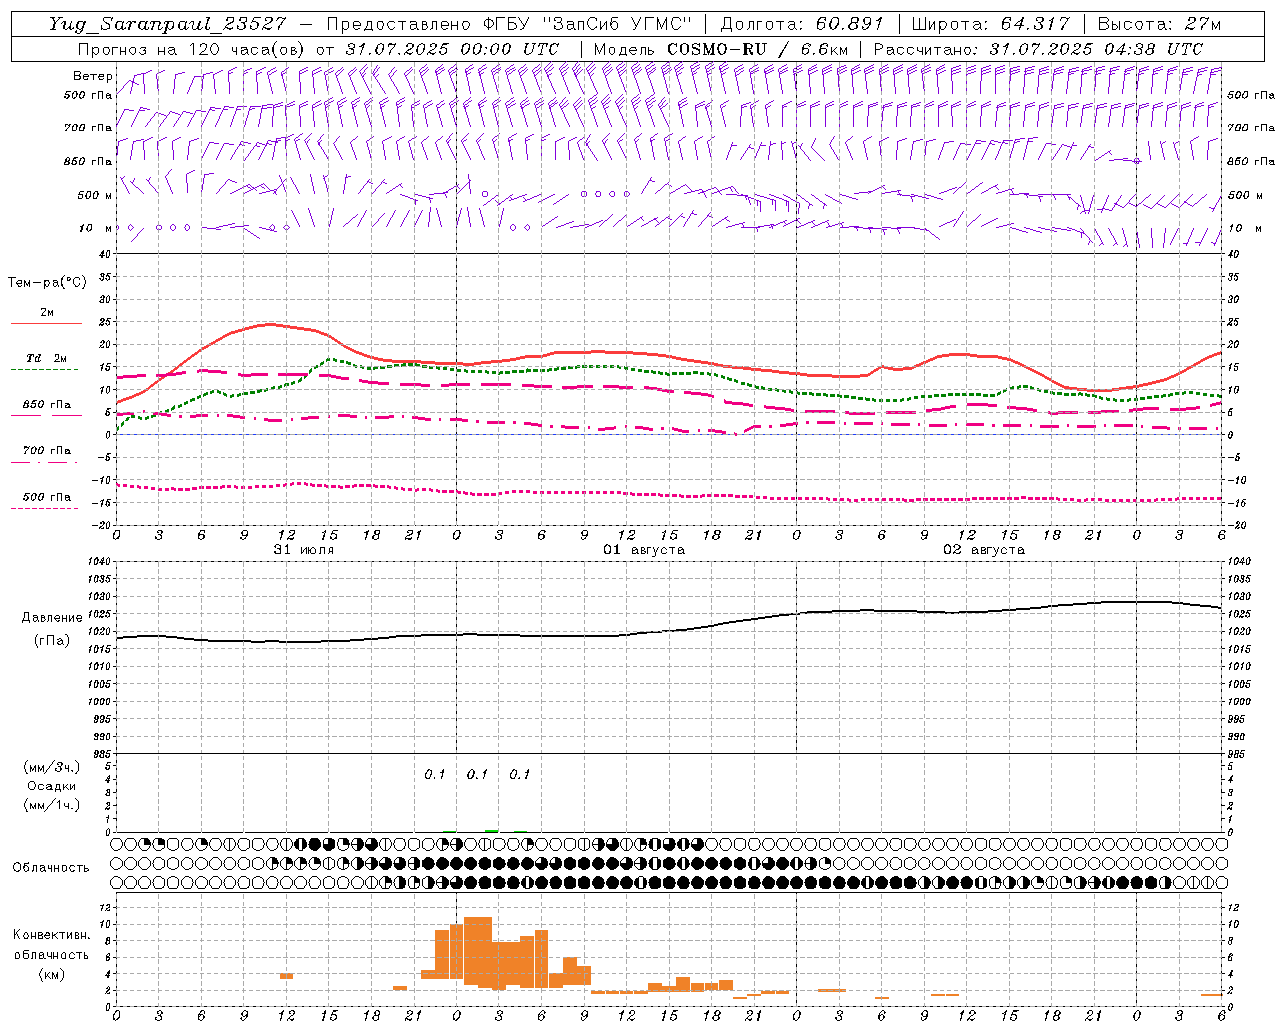Click the 10 м wind level label on the left
Screen dimensions: 1280x1024
(x=96, y=228)
